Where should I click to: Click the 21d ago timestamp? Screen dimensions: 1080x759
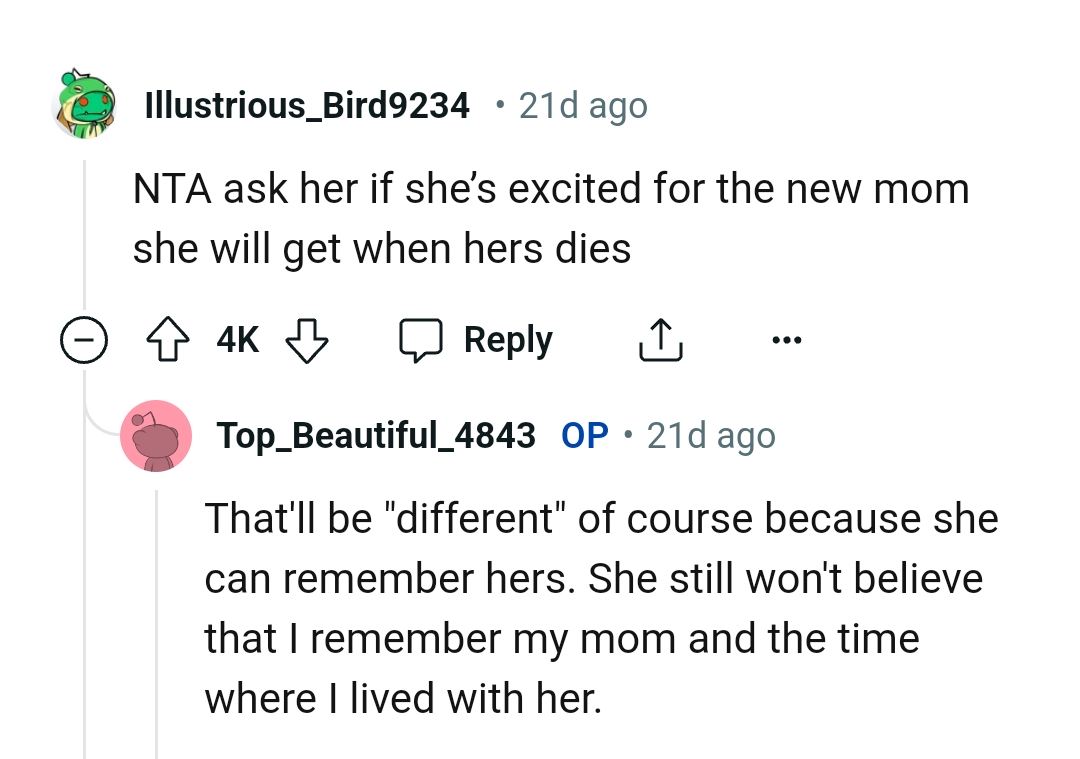pos(583,104)
